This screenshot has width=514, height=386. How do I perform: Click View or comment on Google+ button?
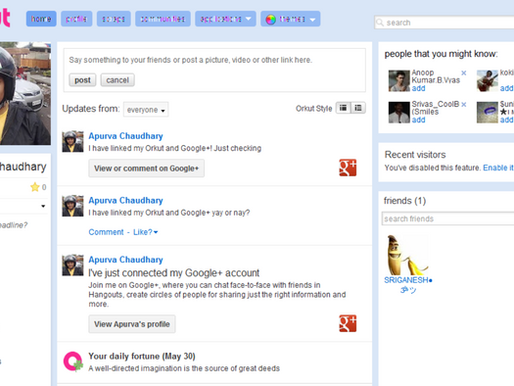(146, 168)
